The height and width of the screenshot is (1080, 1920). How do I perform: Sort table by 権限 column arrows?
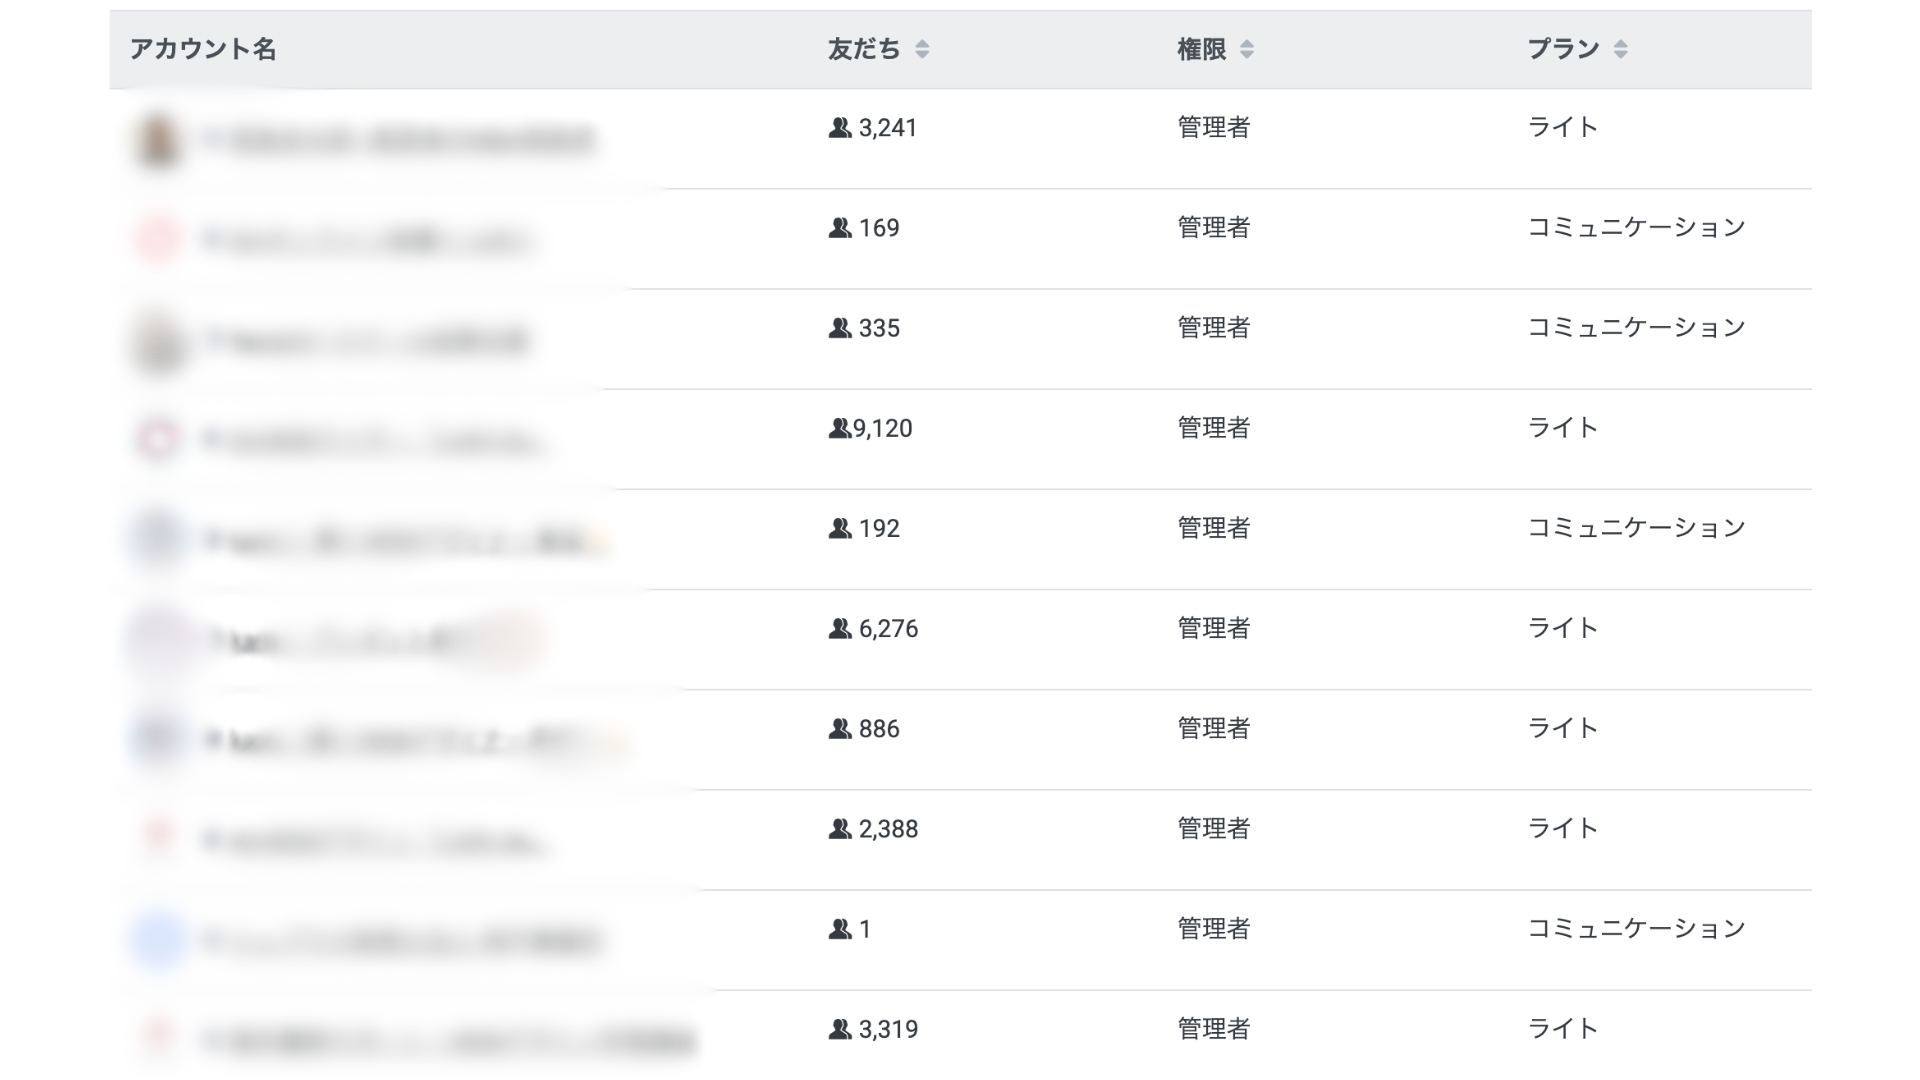1246,49
